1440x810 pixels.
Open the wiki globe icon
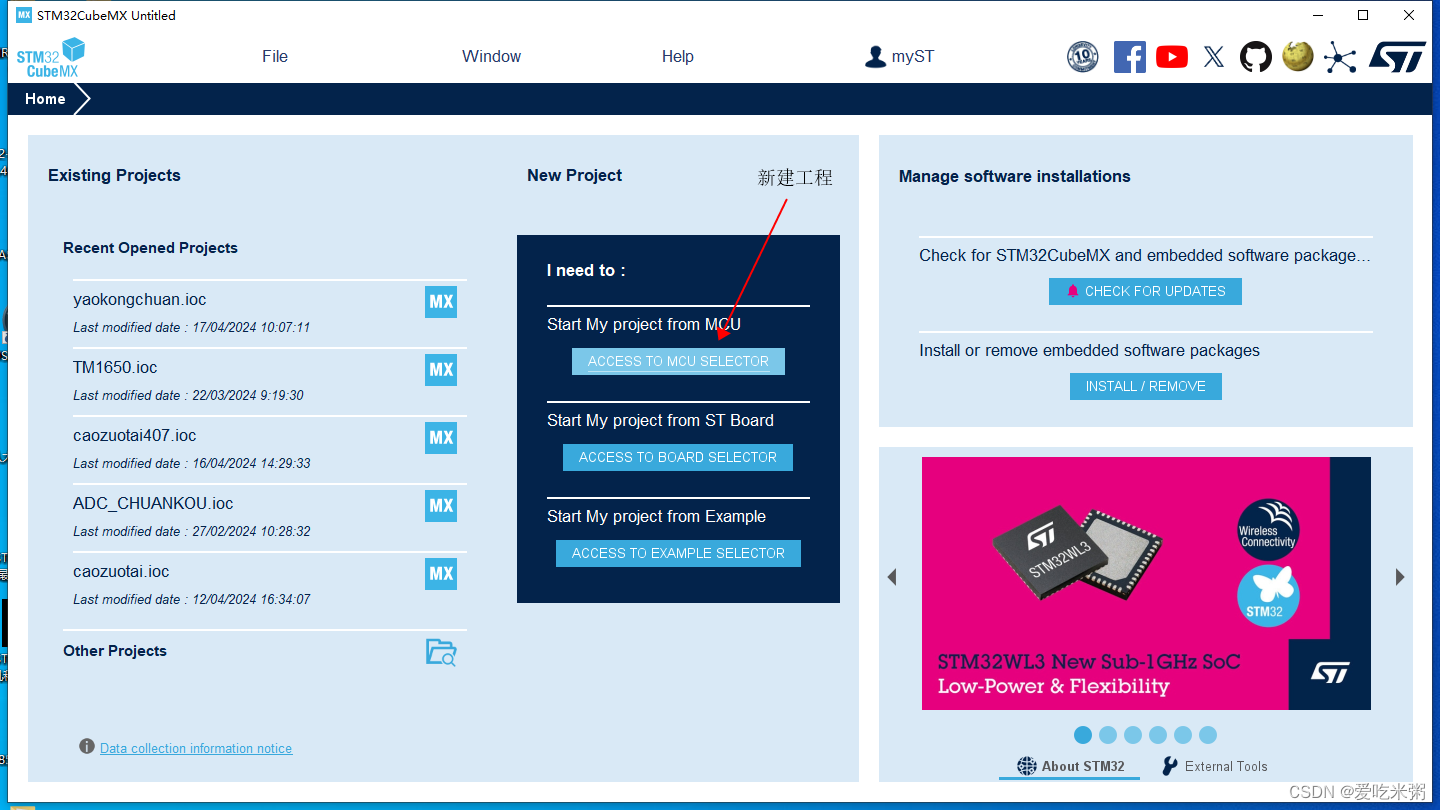point(1298,56)
